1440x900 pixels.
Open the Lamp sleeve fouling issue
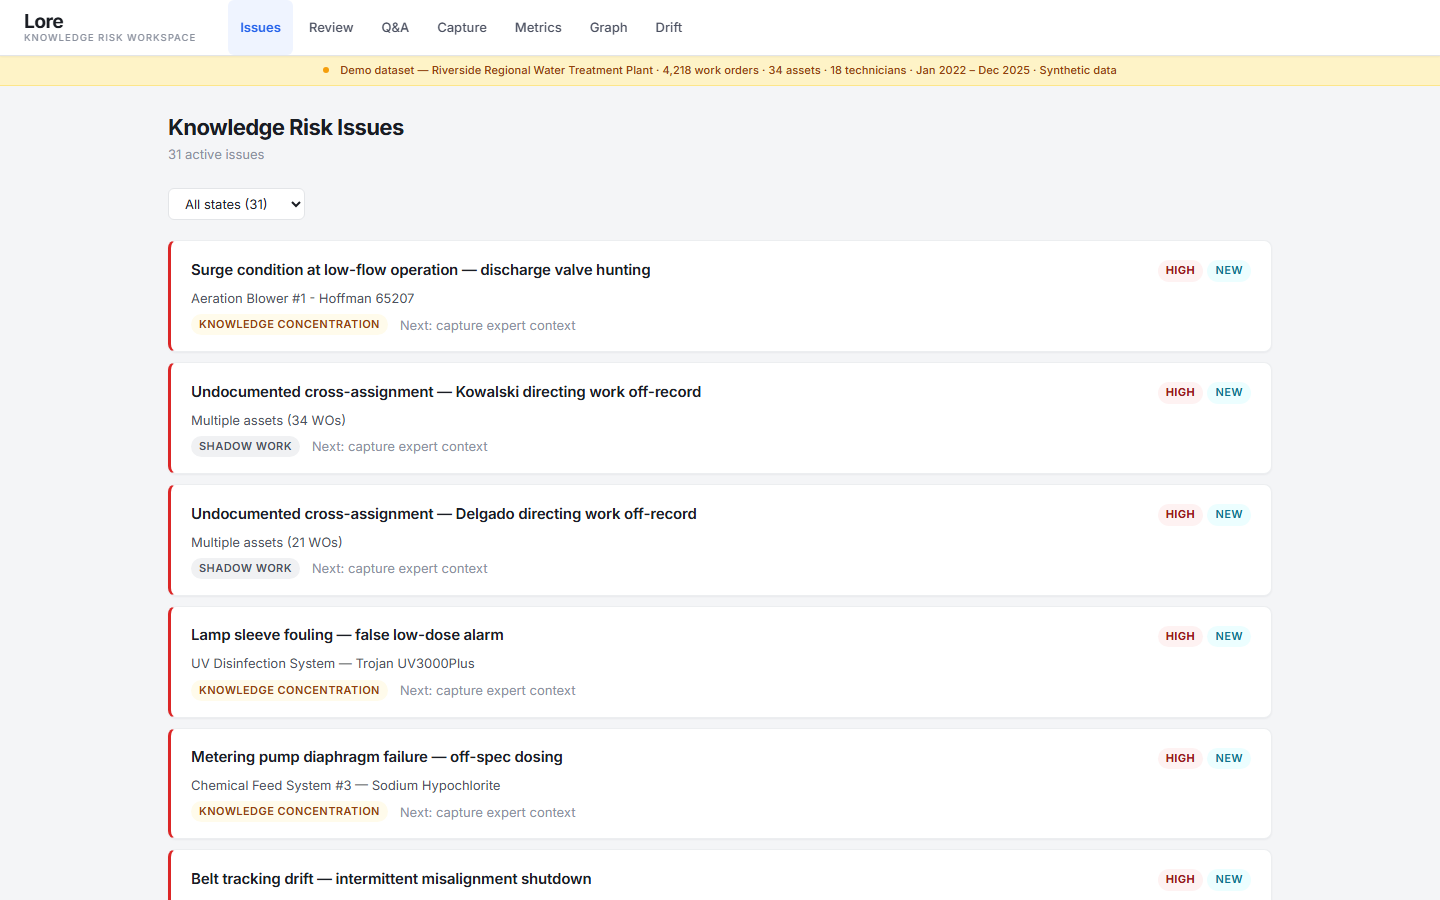(x=347, y=635)
